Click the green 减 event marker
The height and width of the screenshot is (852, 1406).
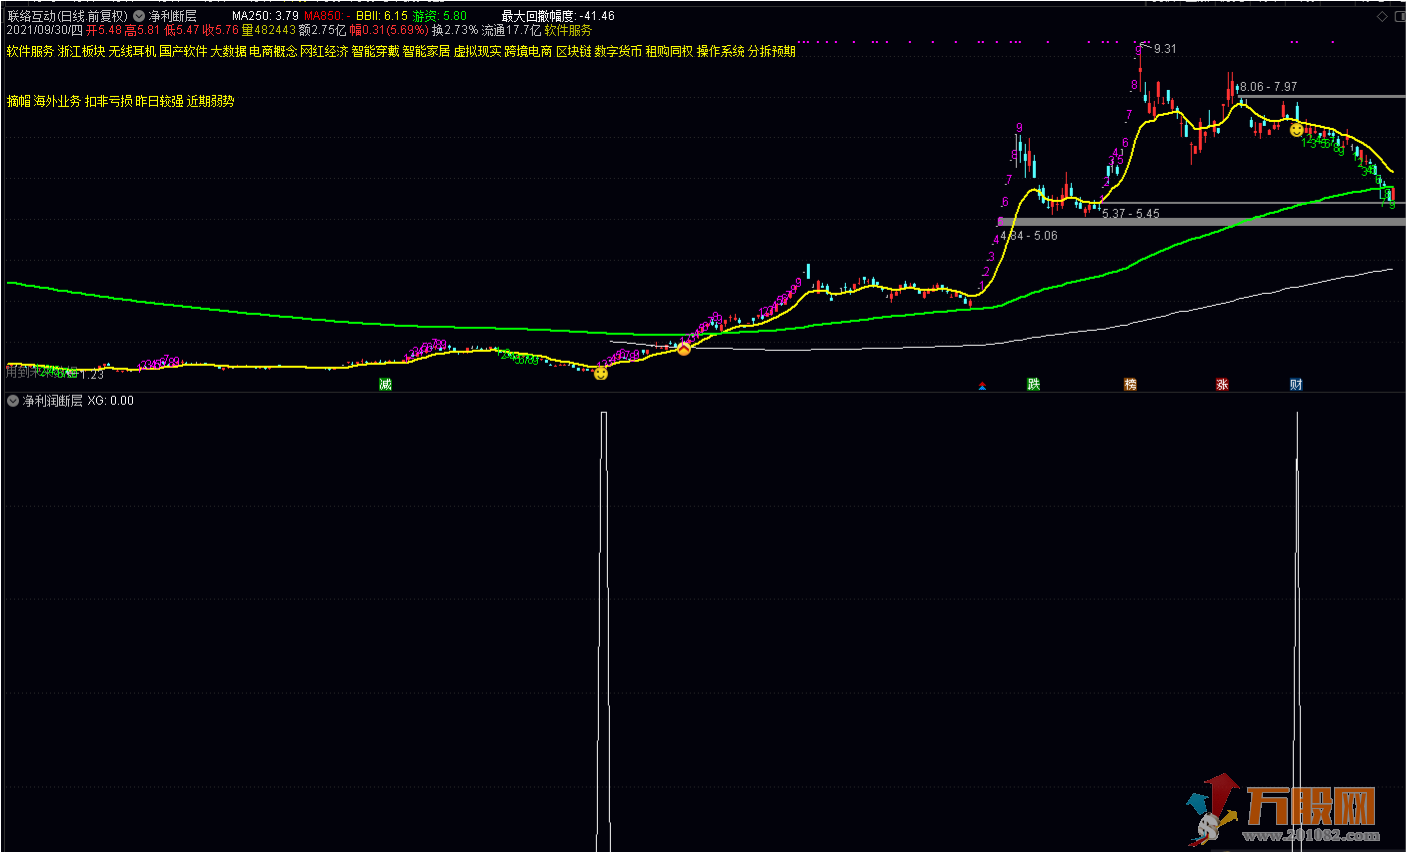pos(385,385)
